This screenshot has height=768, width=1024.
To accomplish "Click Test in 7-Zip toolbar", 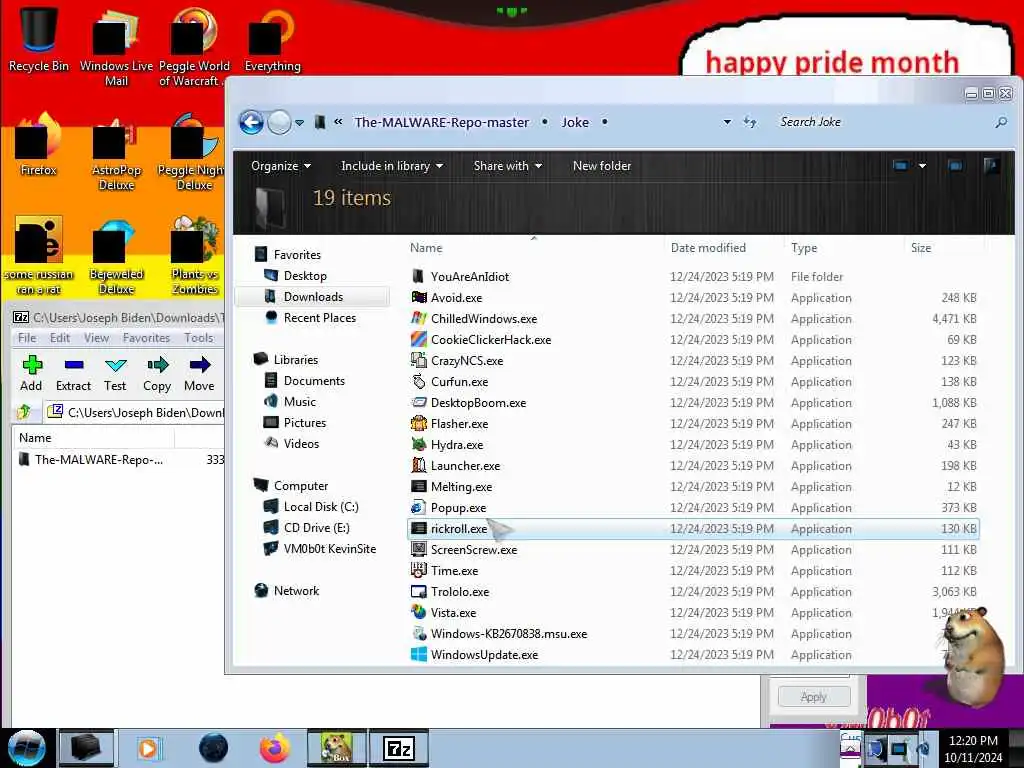I will pyautogui.click(x=115, y=374).
